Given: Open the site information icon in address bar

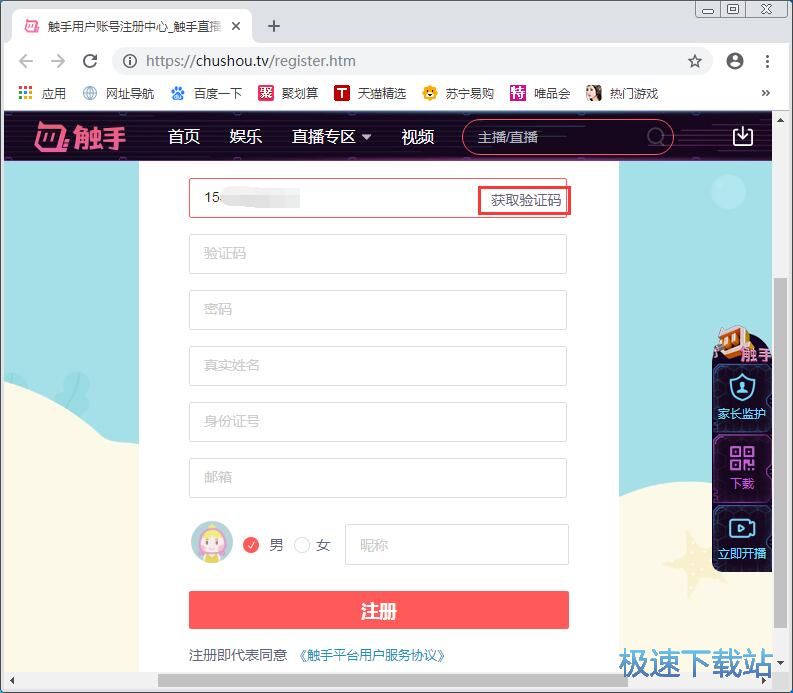Looking at the screenshot, I should tap(130, 61).
